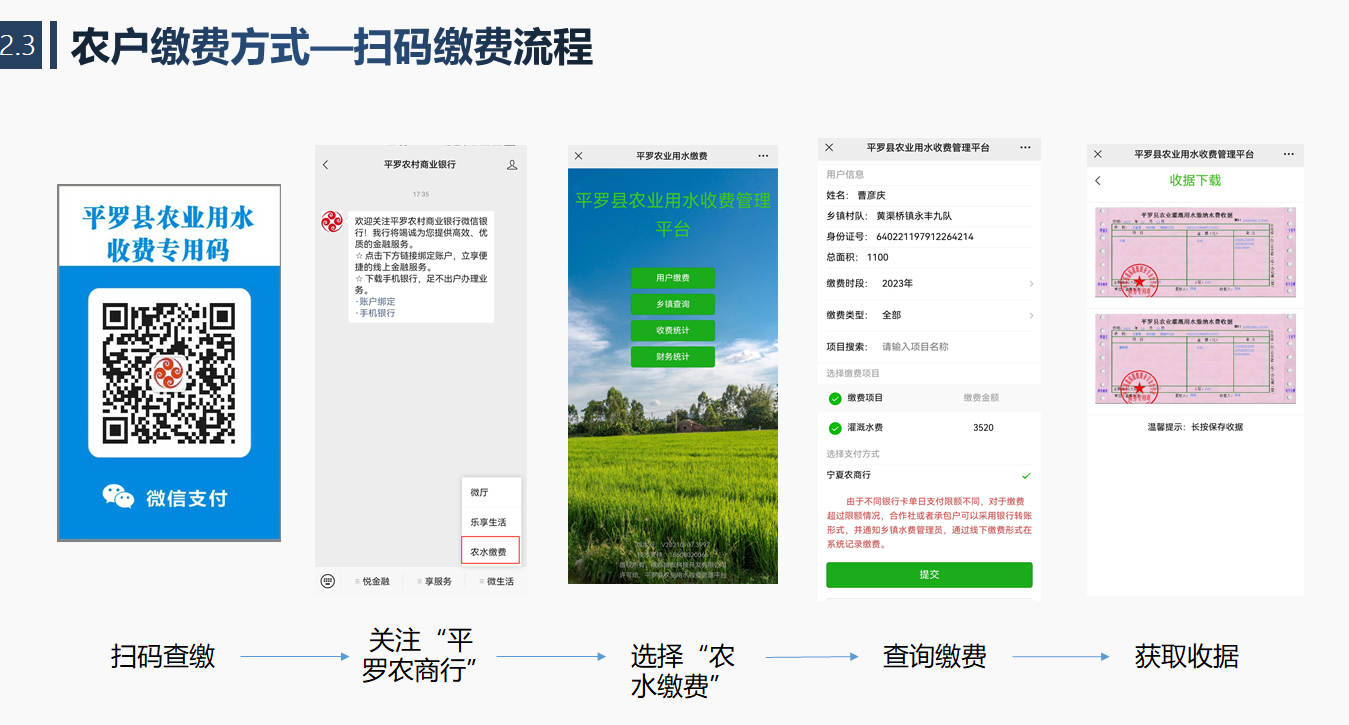The height and width of the screenshot is (725, 1349).
Task: Open the first pink receipt thumbnail
Action: [1195, 253]
